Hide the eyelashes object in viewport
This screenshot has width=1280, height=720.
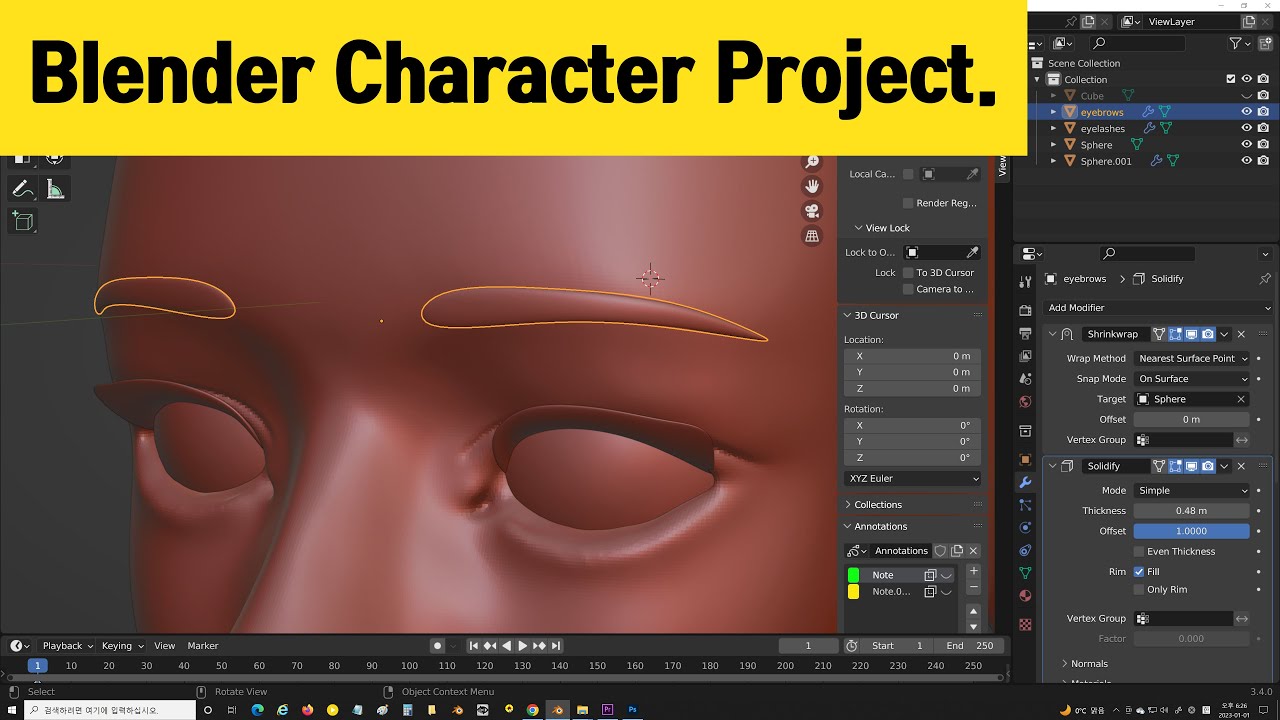click(x=1247, y=128)
